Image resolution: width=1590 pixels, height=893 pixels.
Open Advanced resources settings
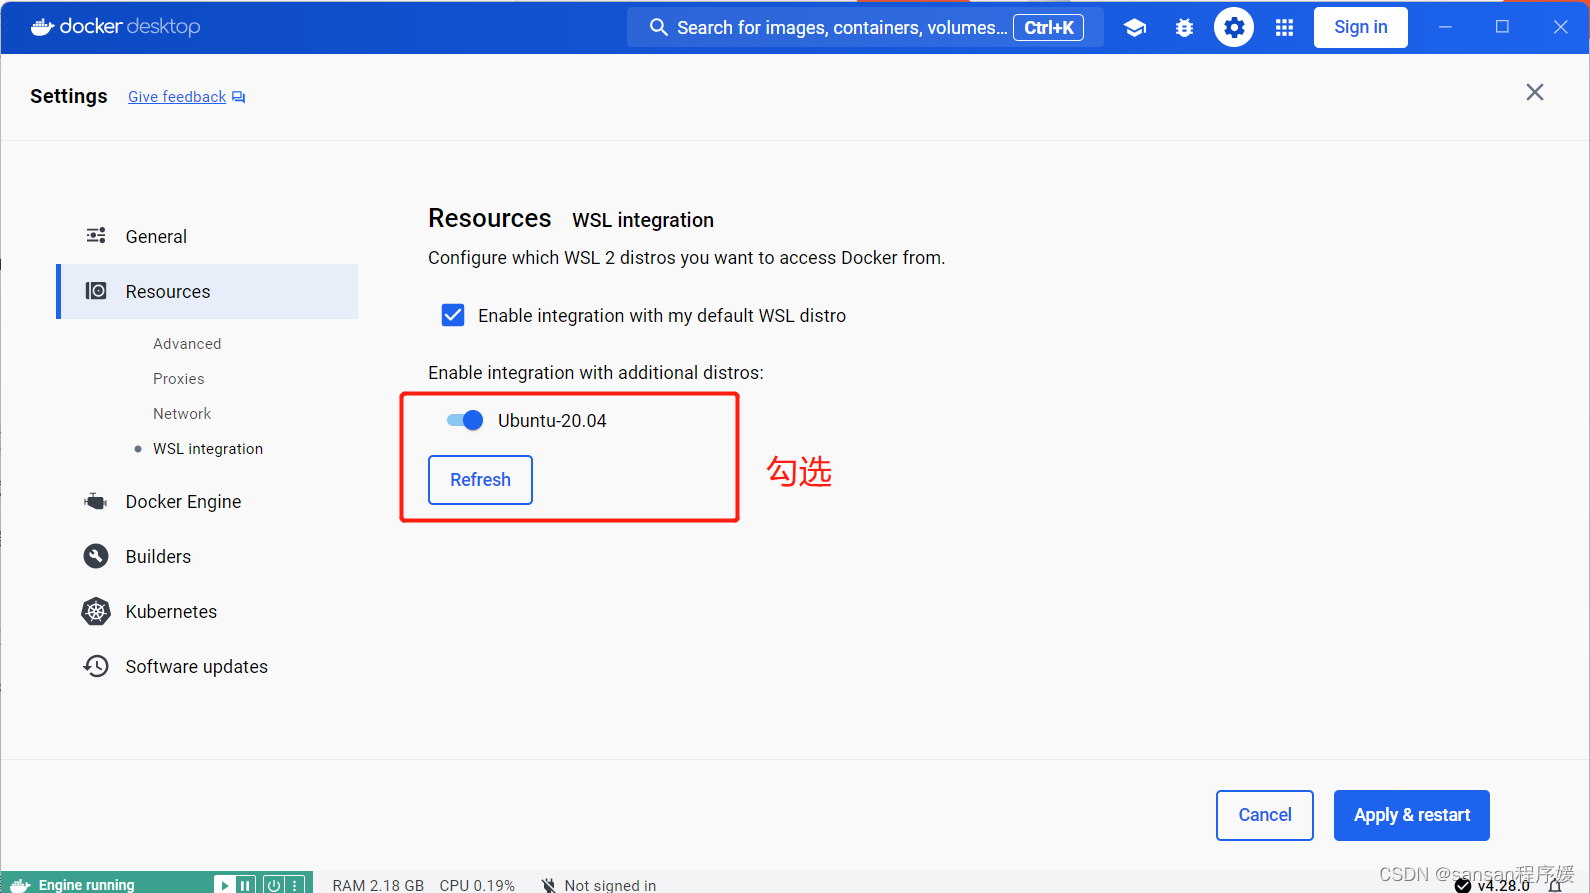[187, 344]
